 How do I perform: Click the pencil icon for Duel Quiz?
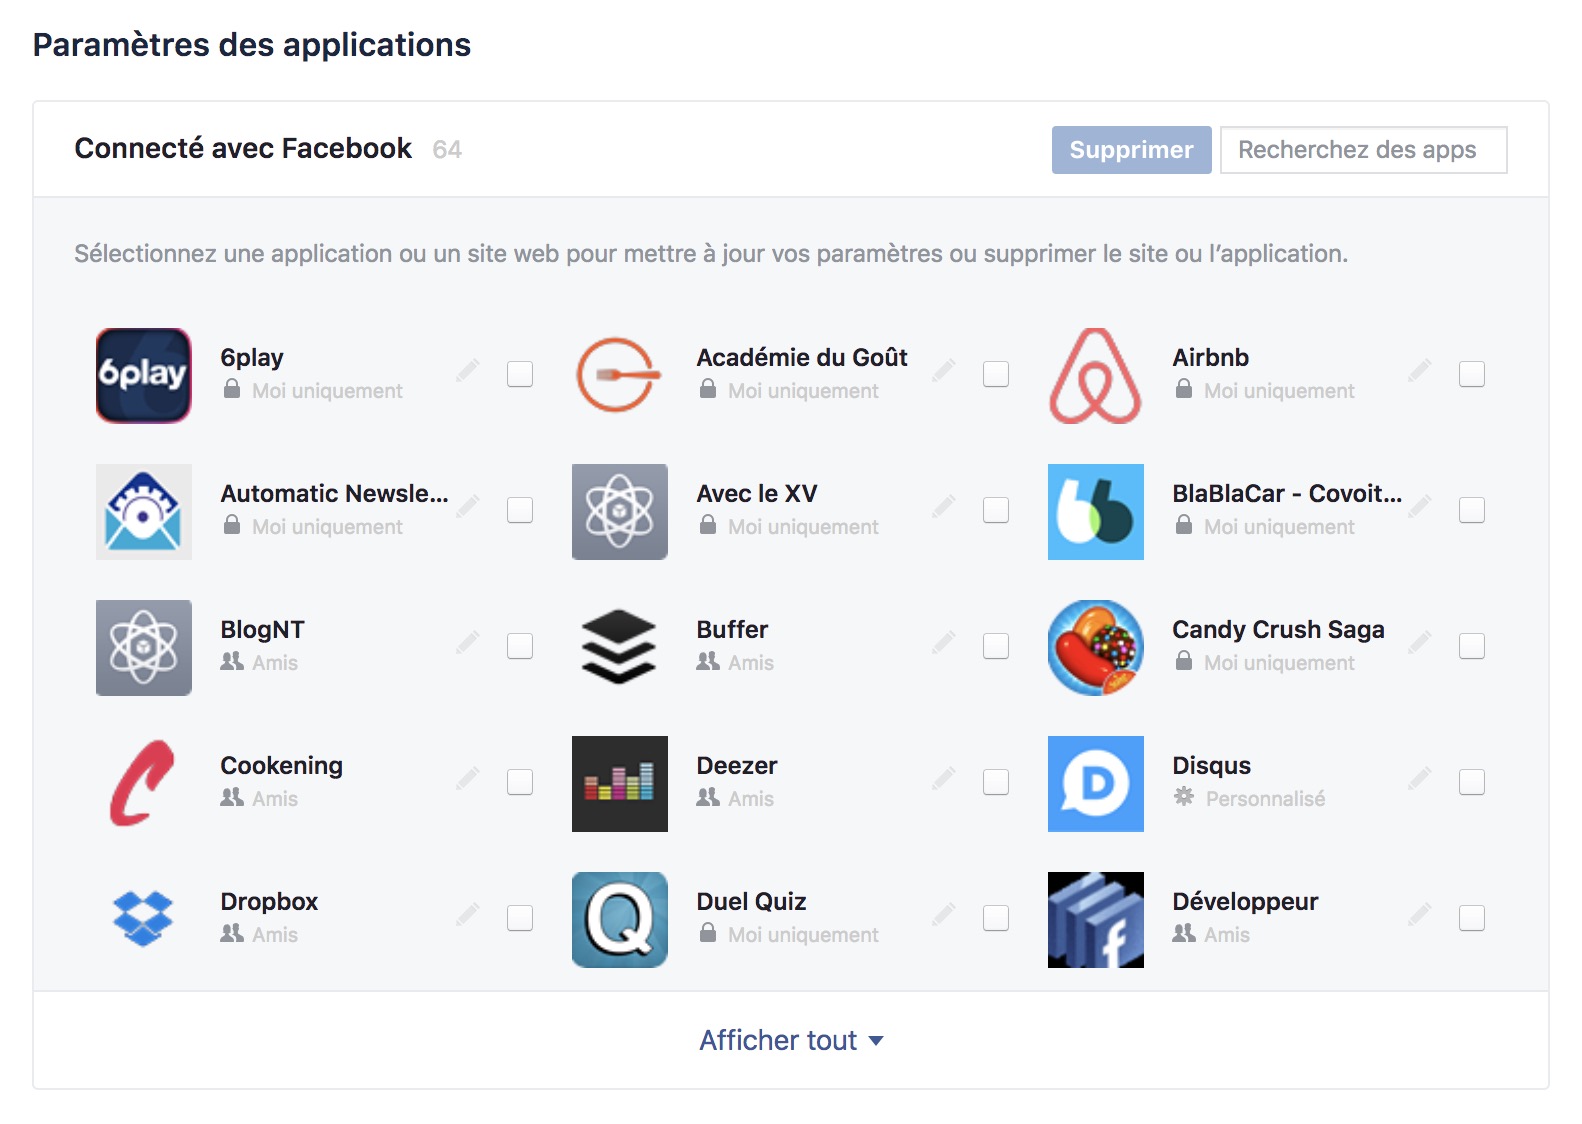coord(944,915)
